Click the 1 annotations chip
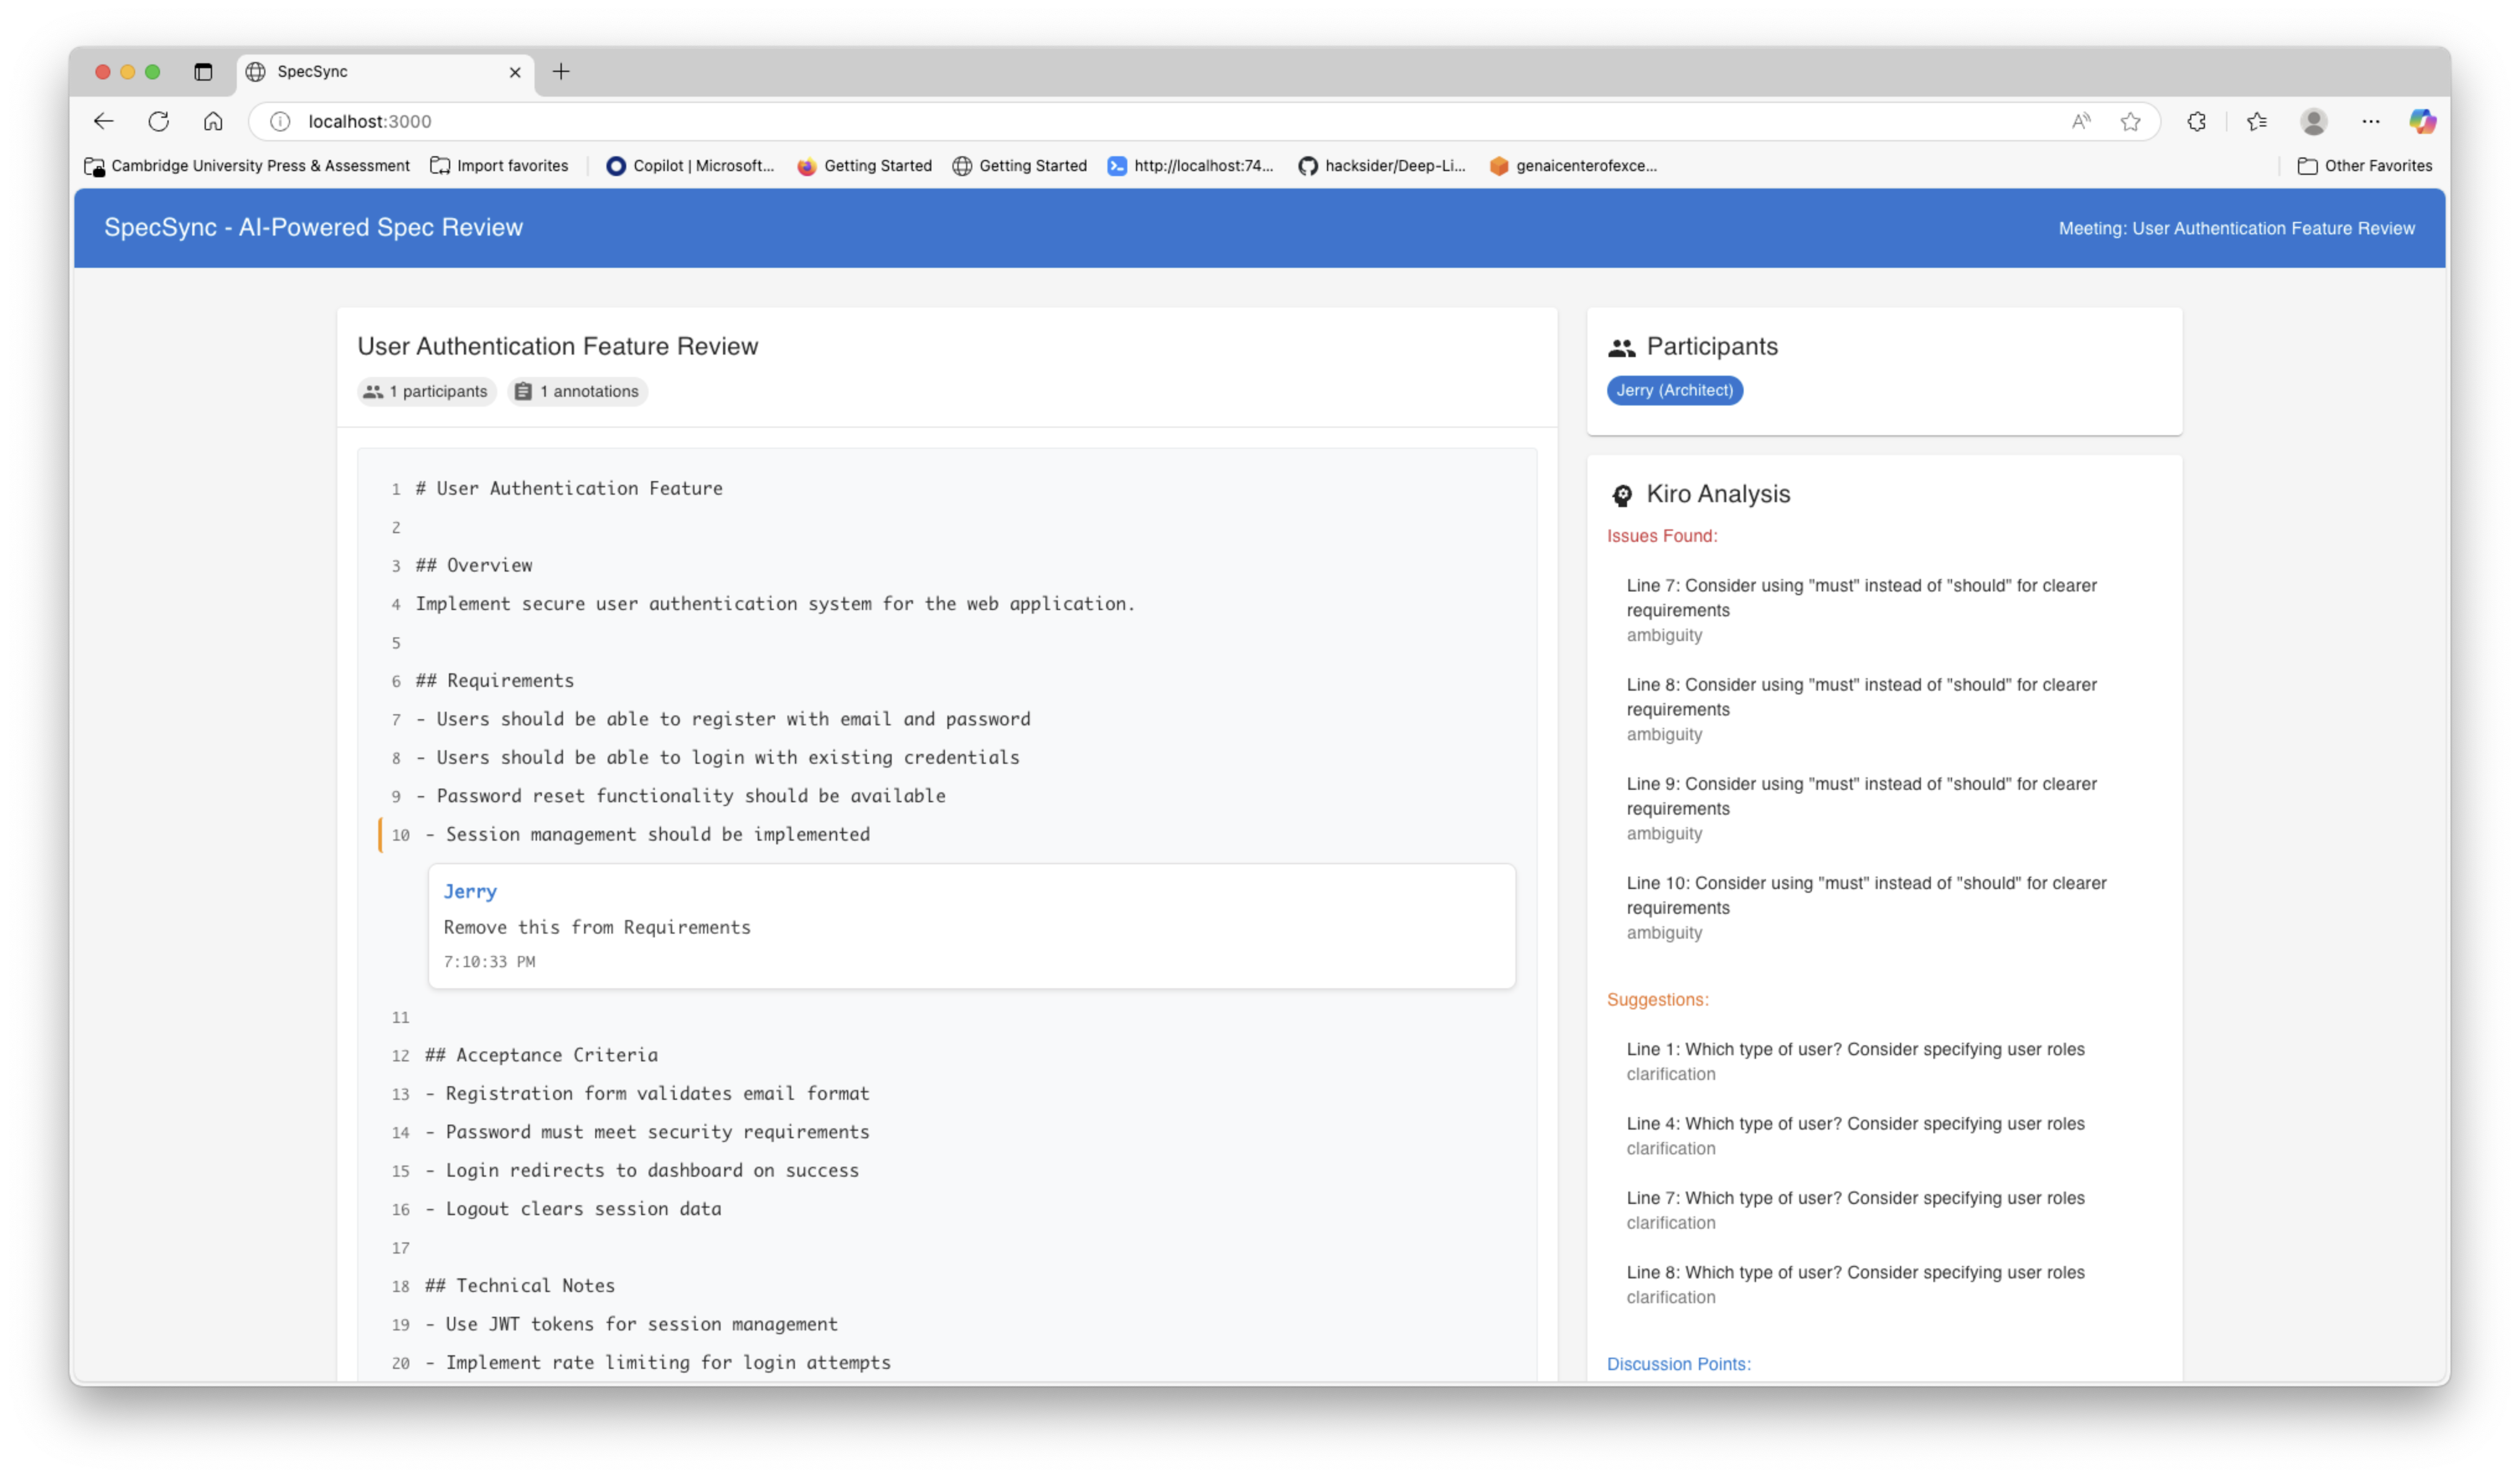2520x1478 pixels. coord(578,391)
